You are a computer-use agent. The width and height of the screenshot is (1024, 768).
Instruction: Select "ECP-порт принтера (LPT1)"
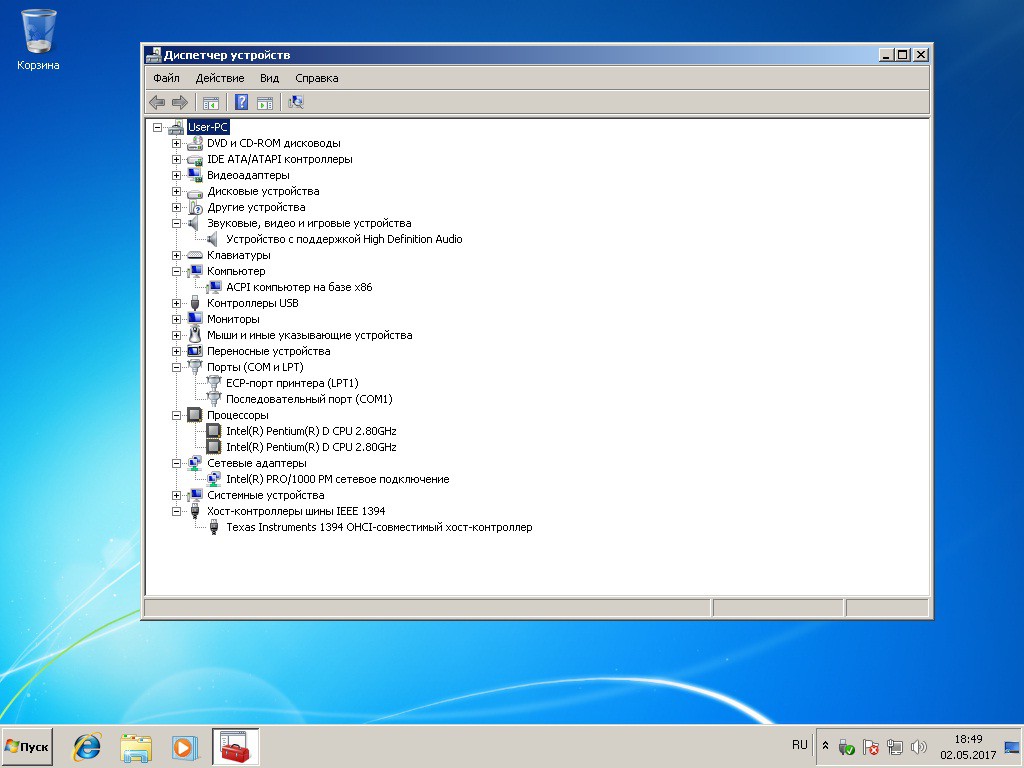pyautogui.click(x=292, y=383)
